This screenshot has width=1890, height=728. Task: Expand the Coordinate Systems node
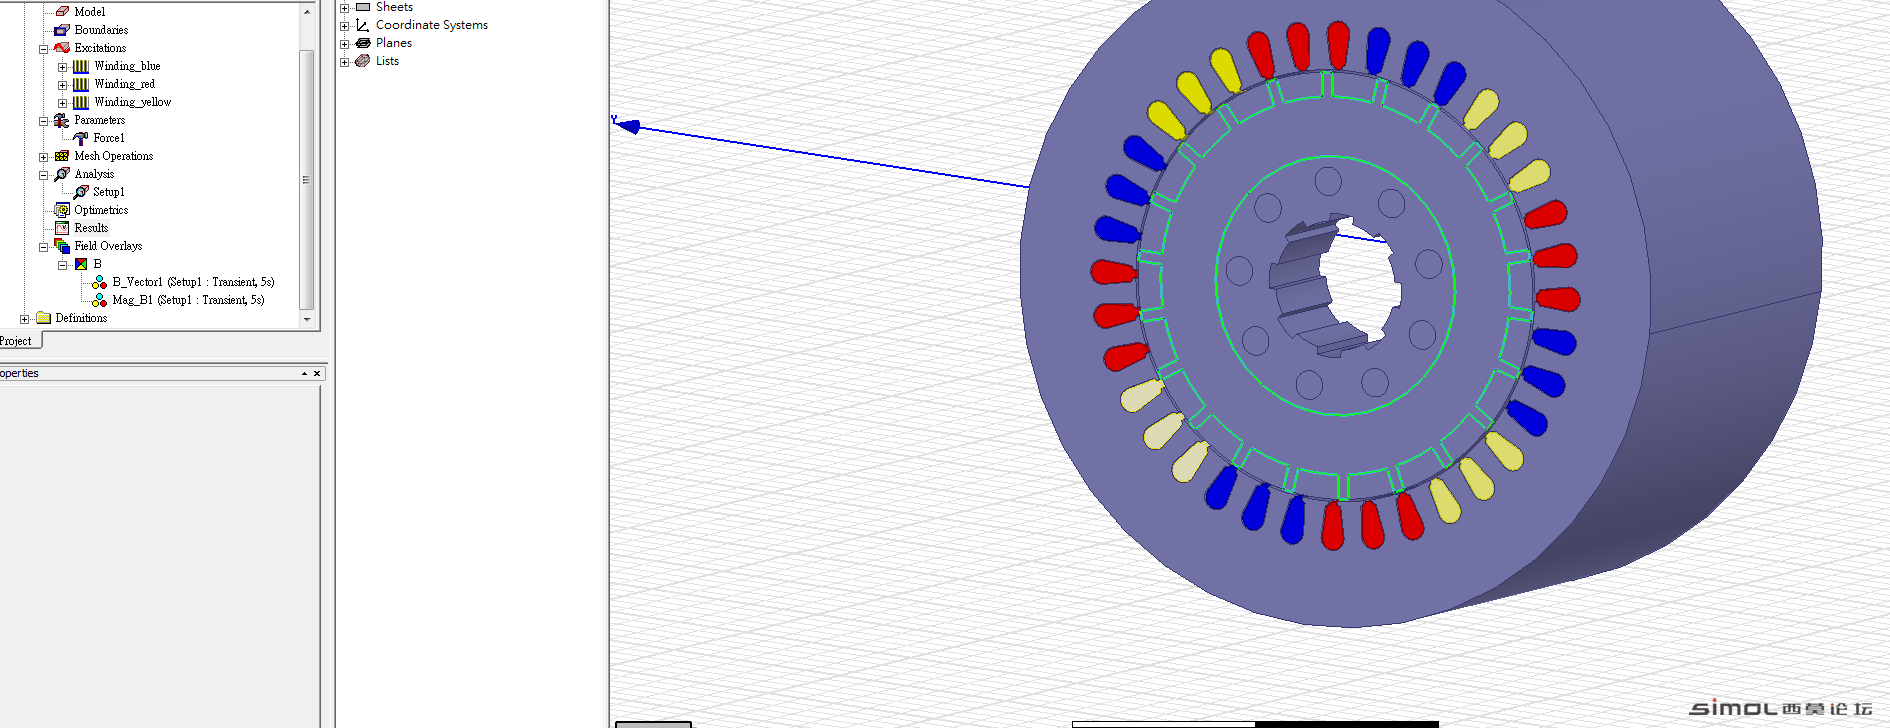pyautogui.click(x=344, y=26)
